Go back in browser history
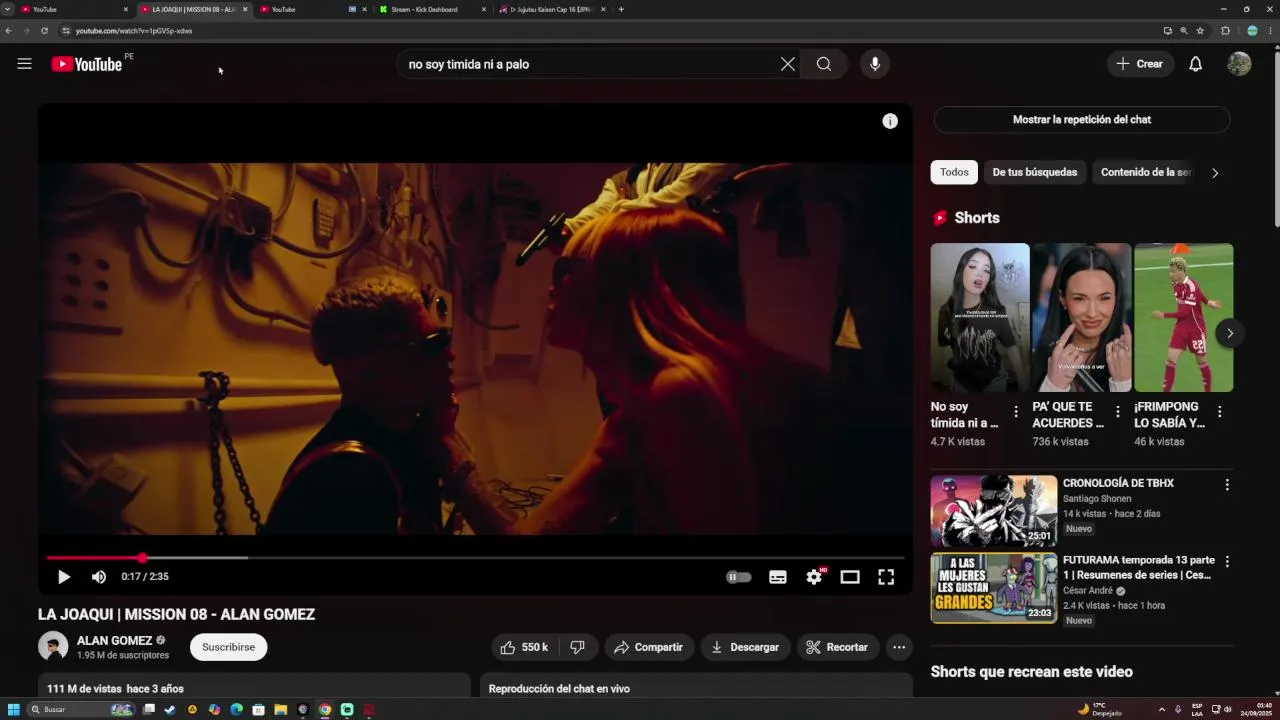Image resolution: width=1280 pixels, height=720 pixels. (x=8, y=31)
